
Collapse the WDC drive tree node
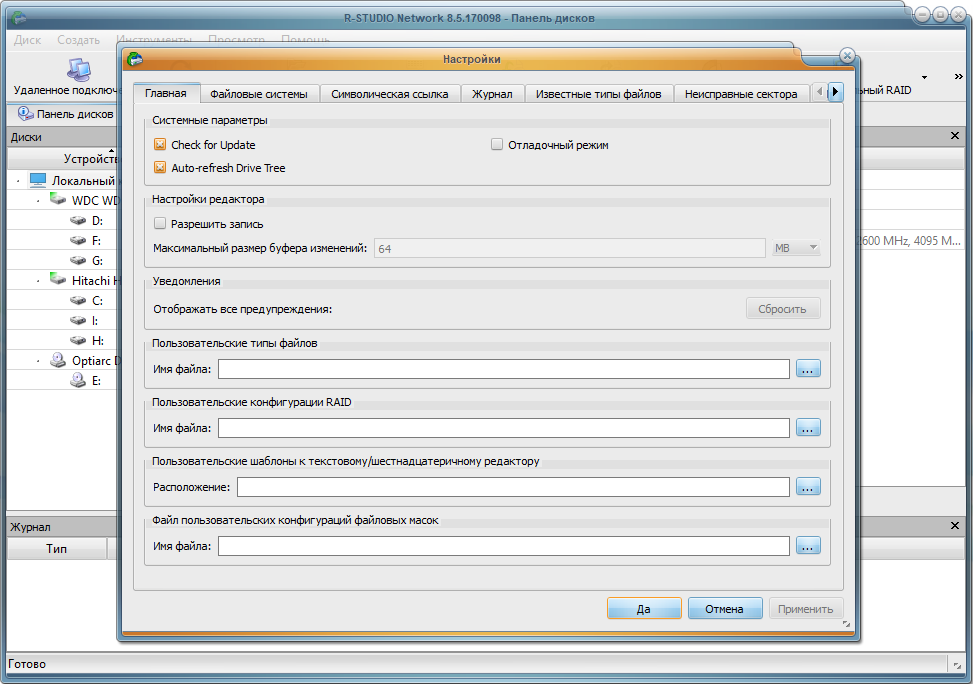[38, 200]
